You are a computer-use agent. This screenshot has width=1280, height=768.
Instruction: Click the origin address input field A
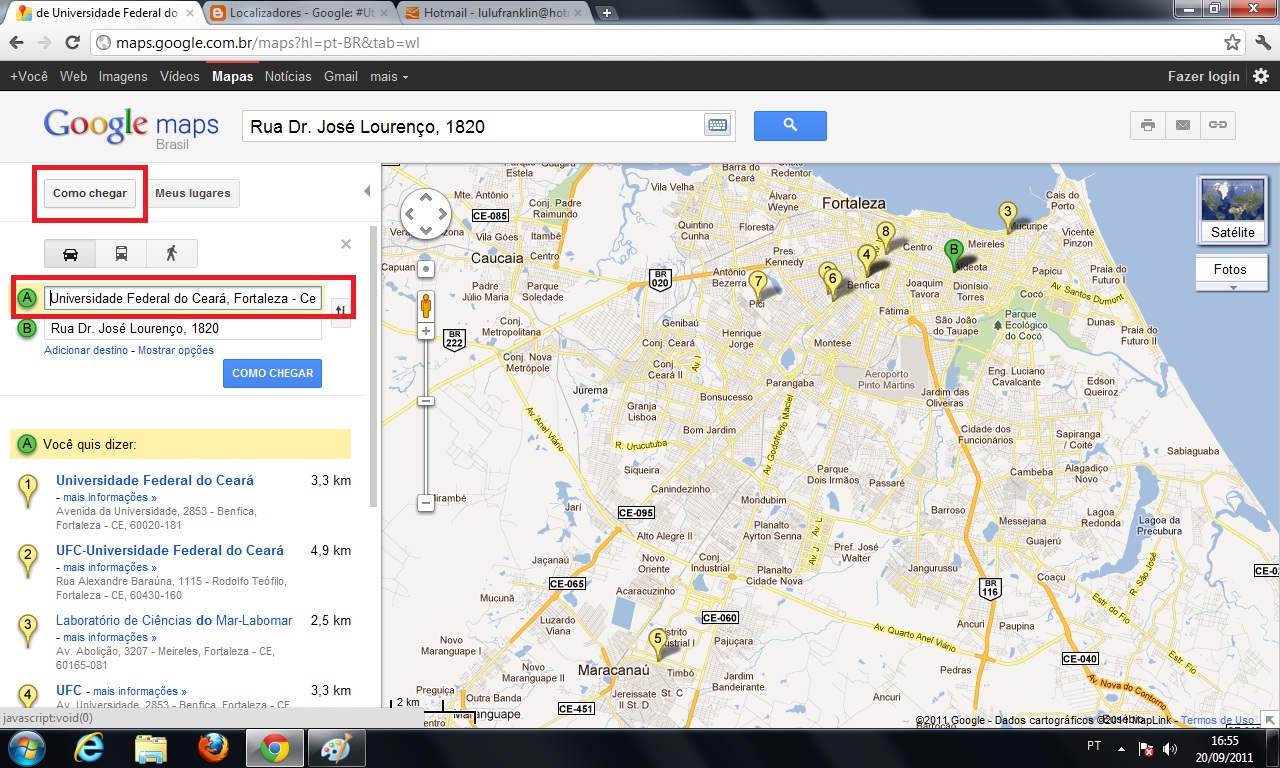coord(183,298)
